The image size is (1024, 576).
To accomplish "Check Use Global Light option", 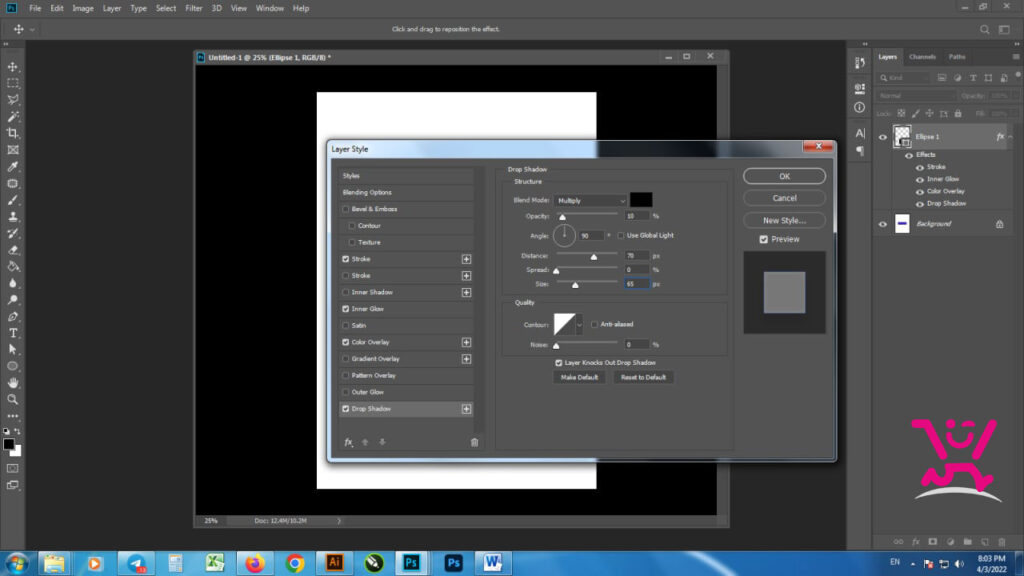I will click(x=620, y=235).
